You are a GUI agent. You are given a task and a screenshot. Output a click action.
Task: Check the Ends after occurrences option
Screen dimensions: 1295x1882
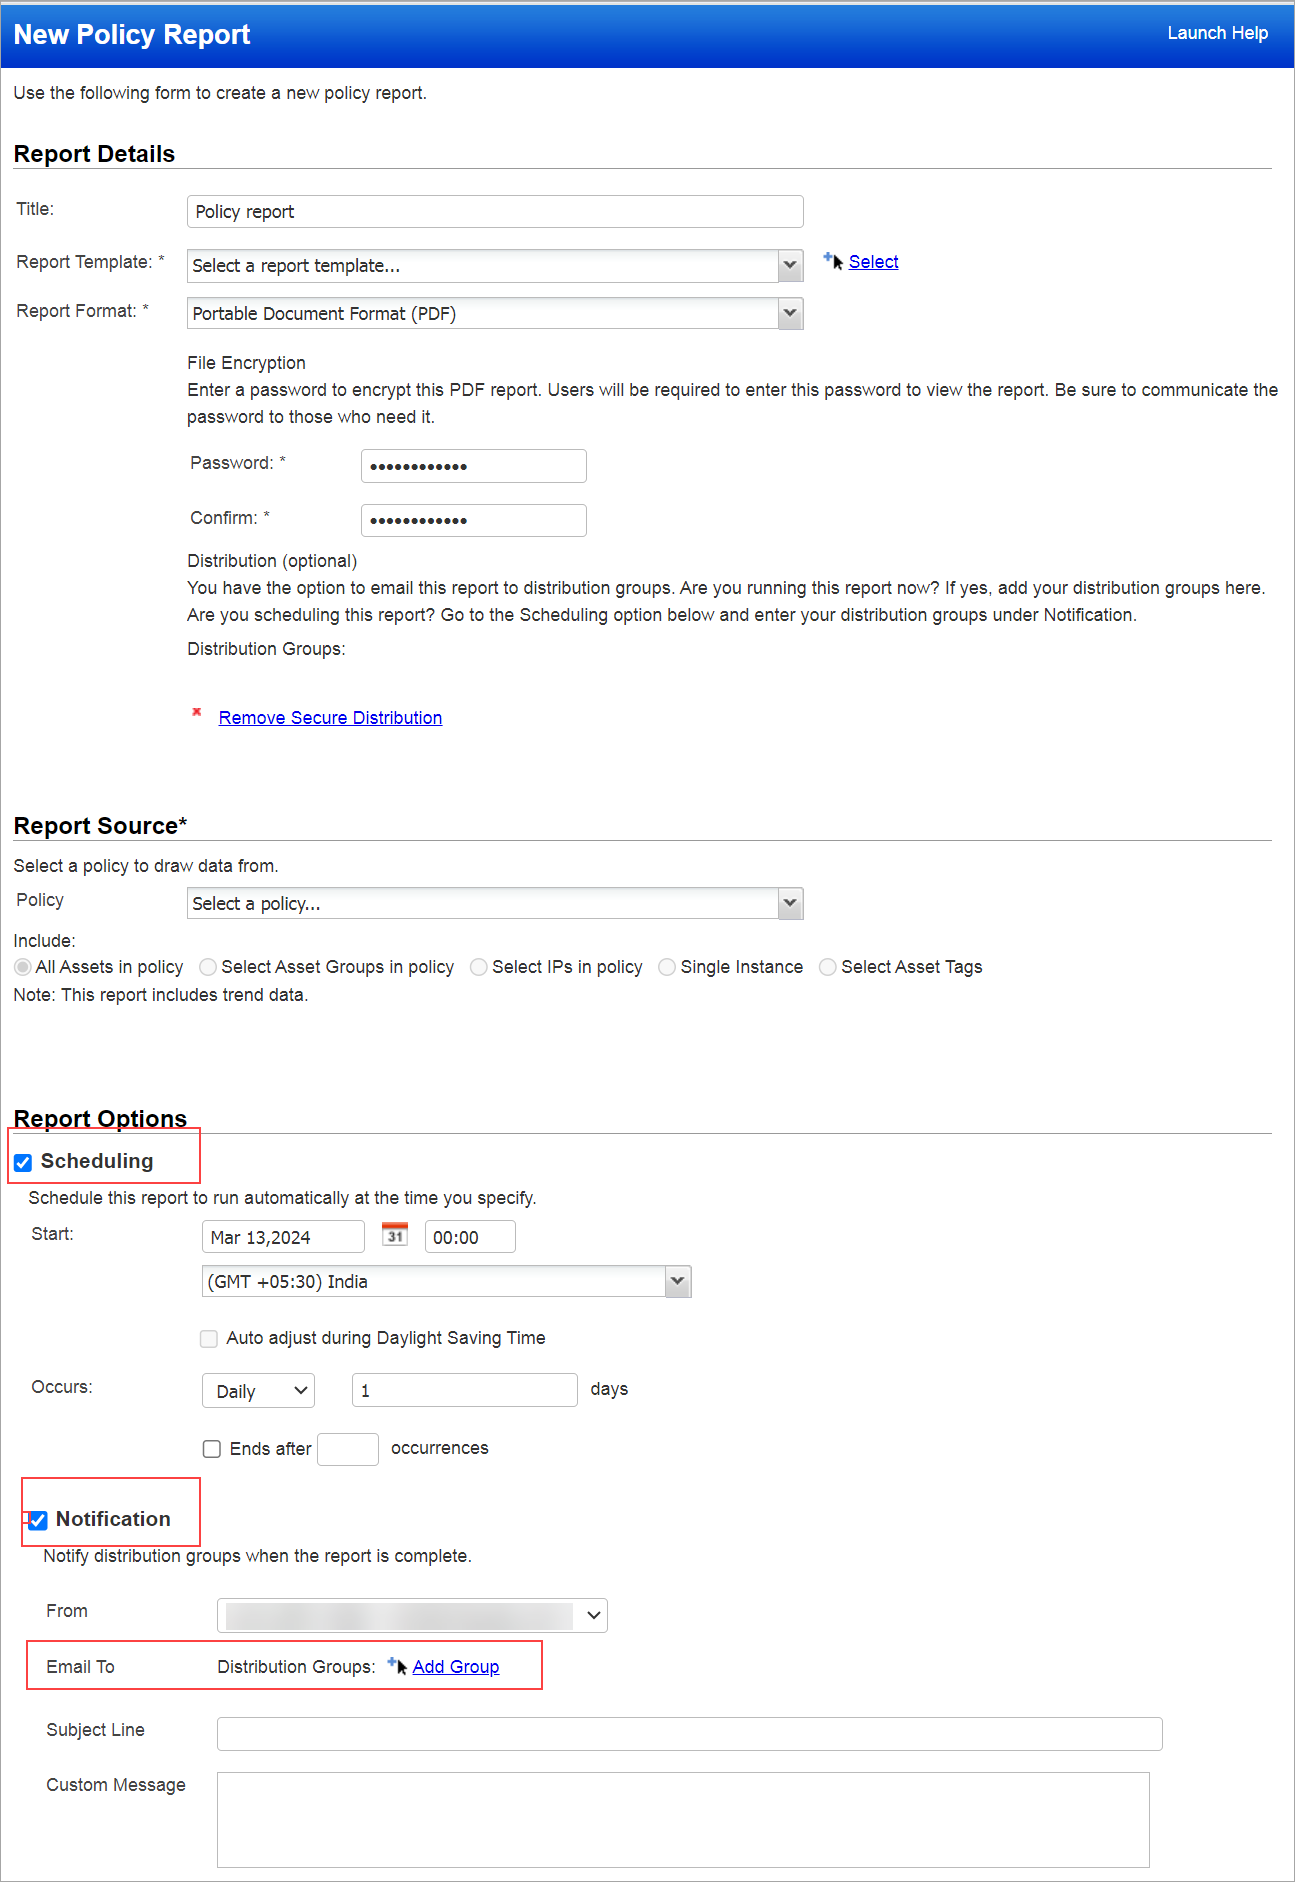pyautogui.click(x=211, y=1448)
